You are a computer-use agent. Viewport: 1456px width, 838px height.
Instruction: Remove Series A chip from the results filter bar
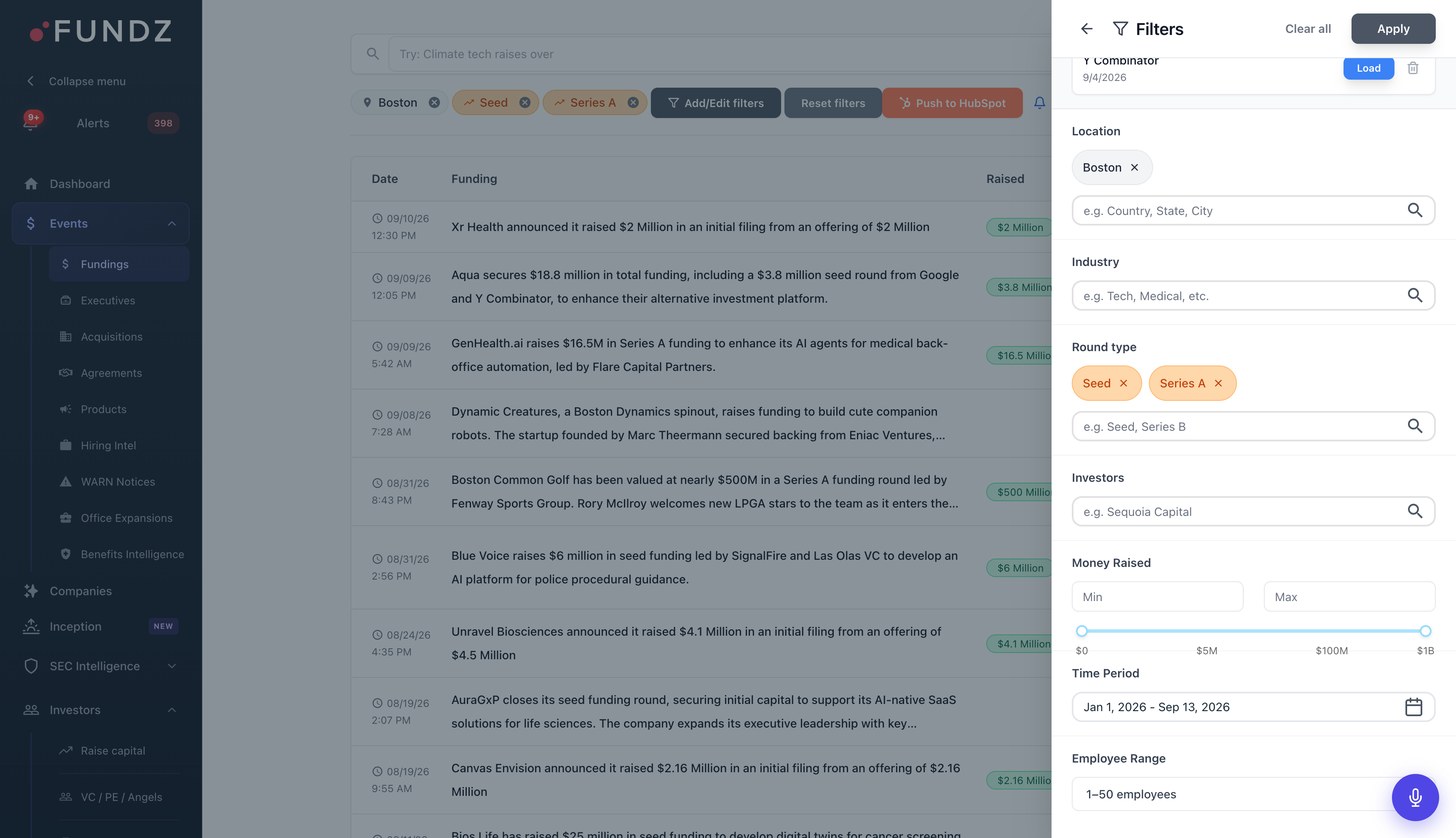coord(633,103)
